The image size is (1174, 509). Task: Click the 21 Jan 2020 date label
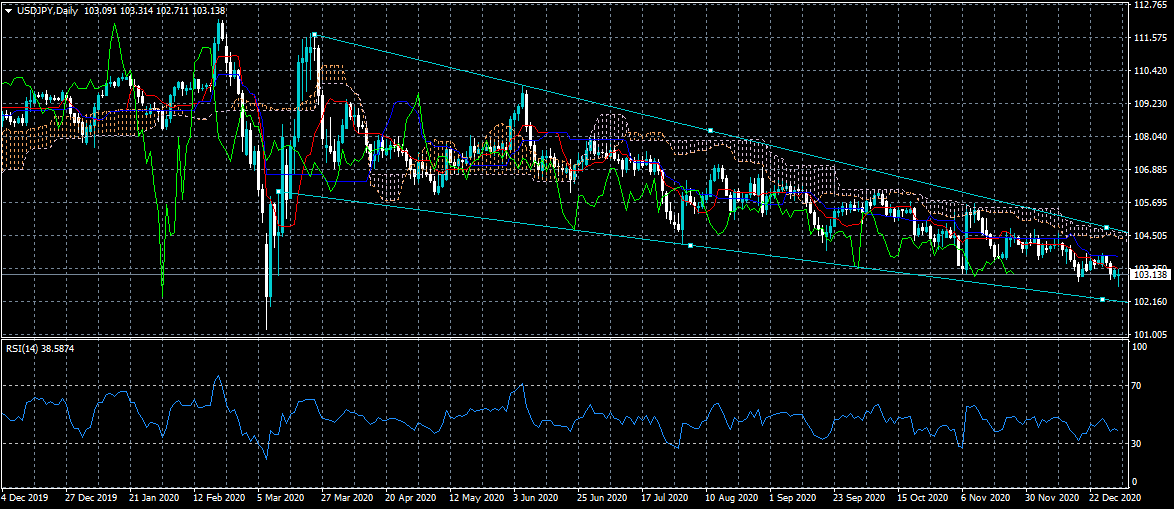point(154,497)
